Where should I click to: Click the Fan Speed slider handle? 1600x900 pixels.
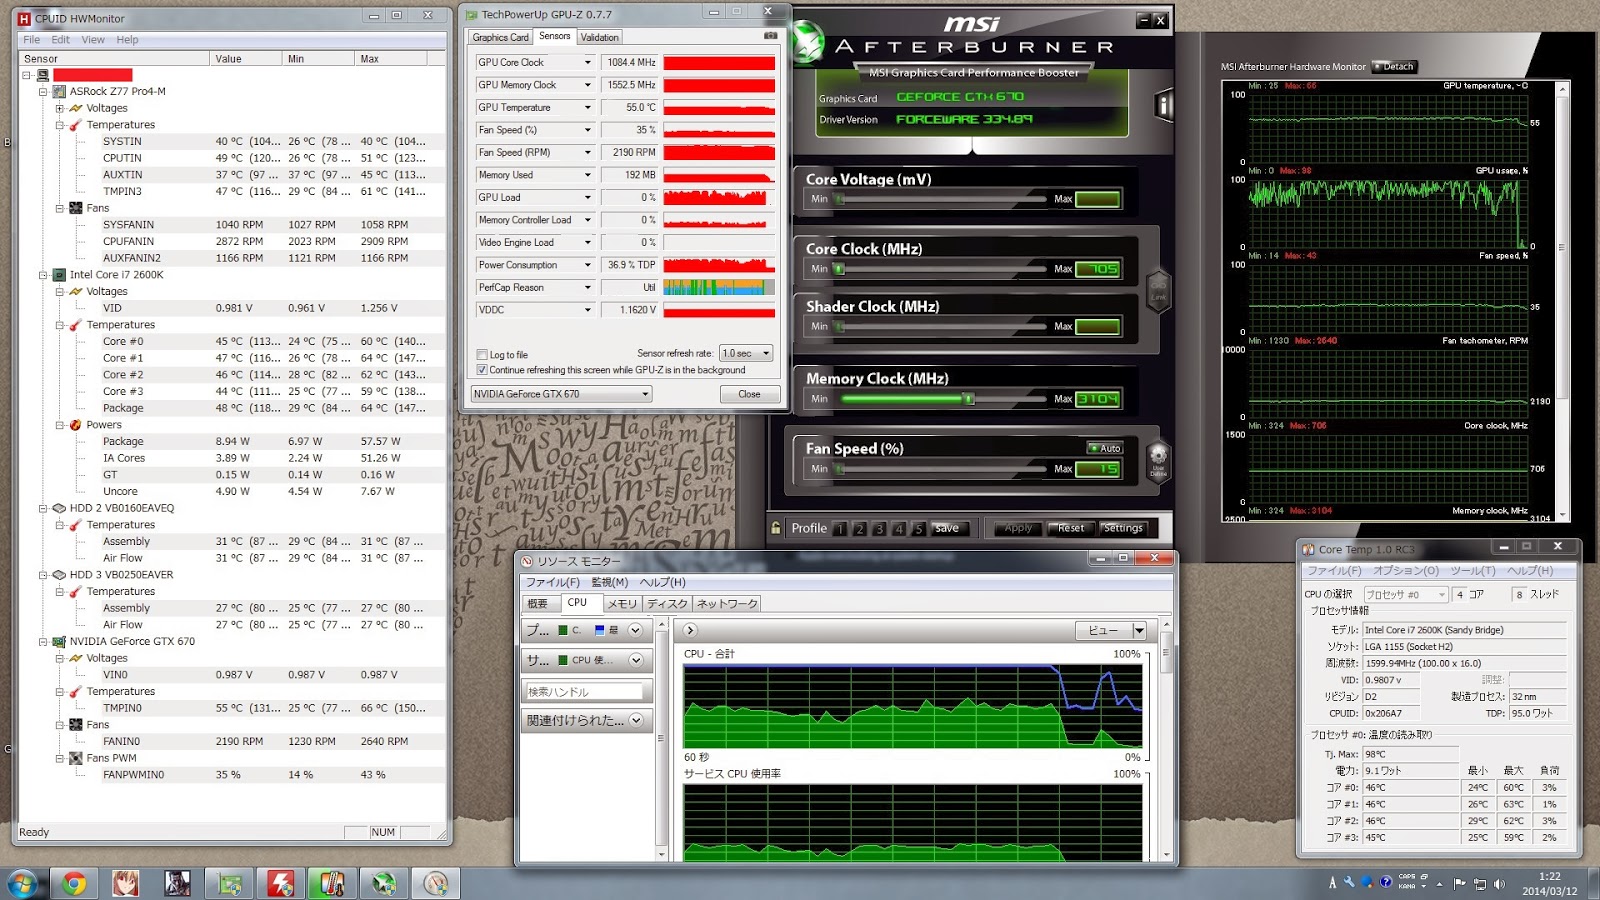840,468
